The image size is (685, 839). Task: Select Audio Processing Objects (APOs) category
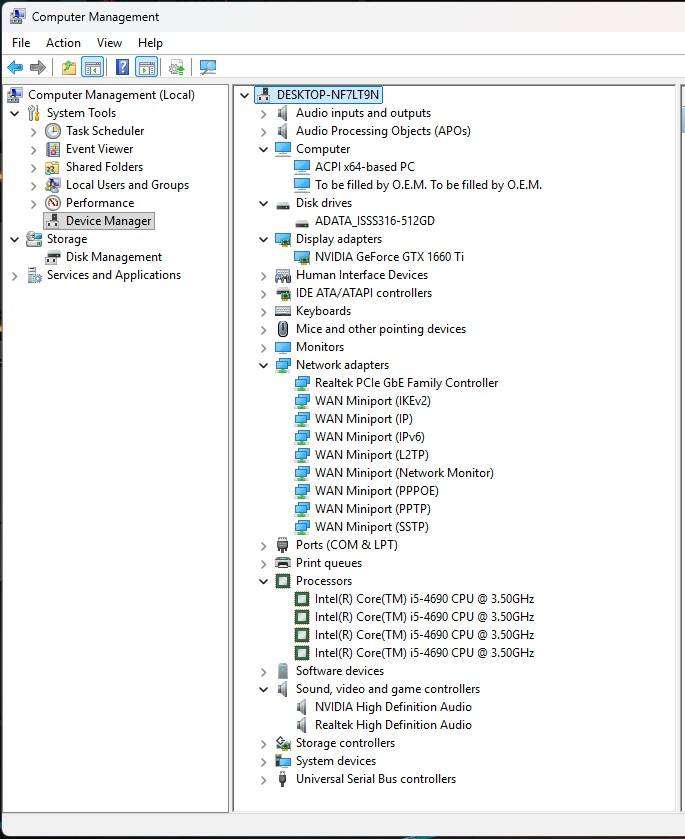click(x=383, y=131)
